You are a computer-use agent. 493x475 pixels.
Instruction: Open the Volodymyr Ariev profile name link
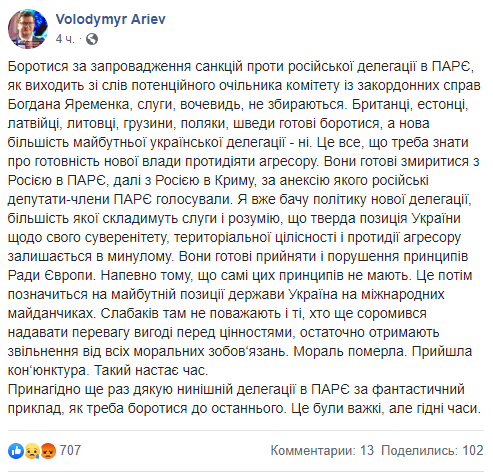110,19
